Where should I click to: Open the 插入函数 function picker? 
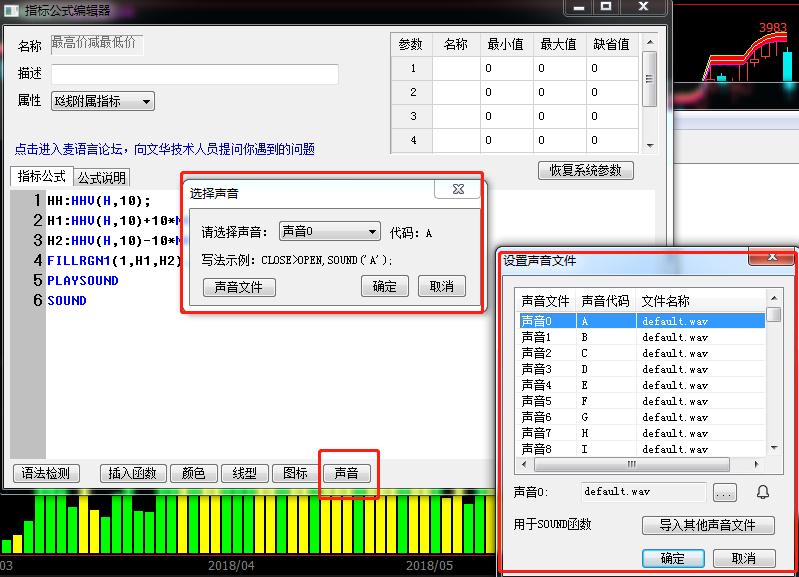point(132,473)
